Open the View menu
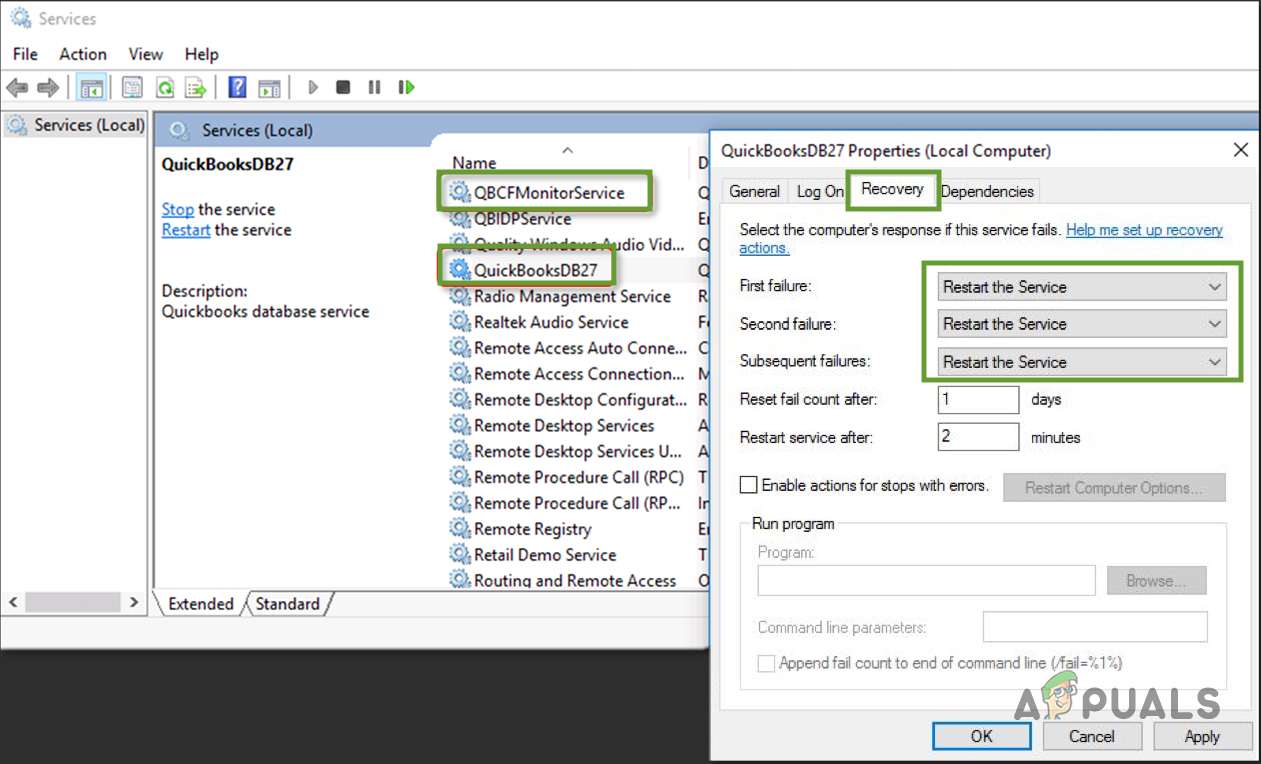Image resolution: width=1261 pixels, height=764 pixels. pyautogui.click(x=146, y=54)
